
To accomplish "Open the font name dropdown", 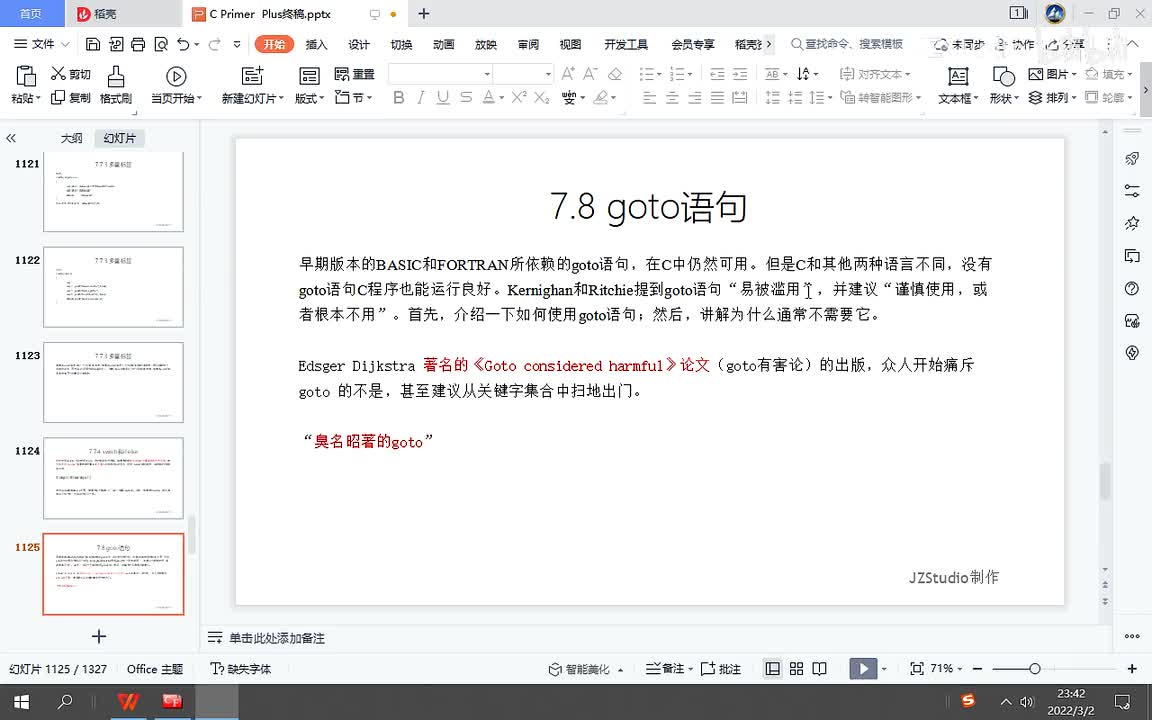I will pyautogui.click(x=486, y=74).
